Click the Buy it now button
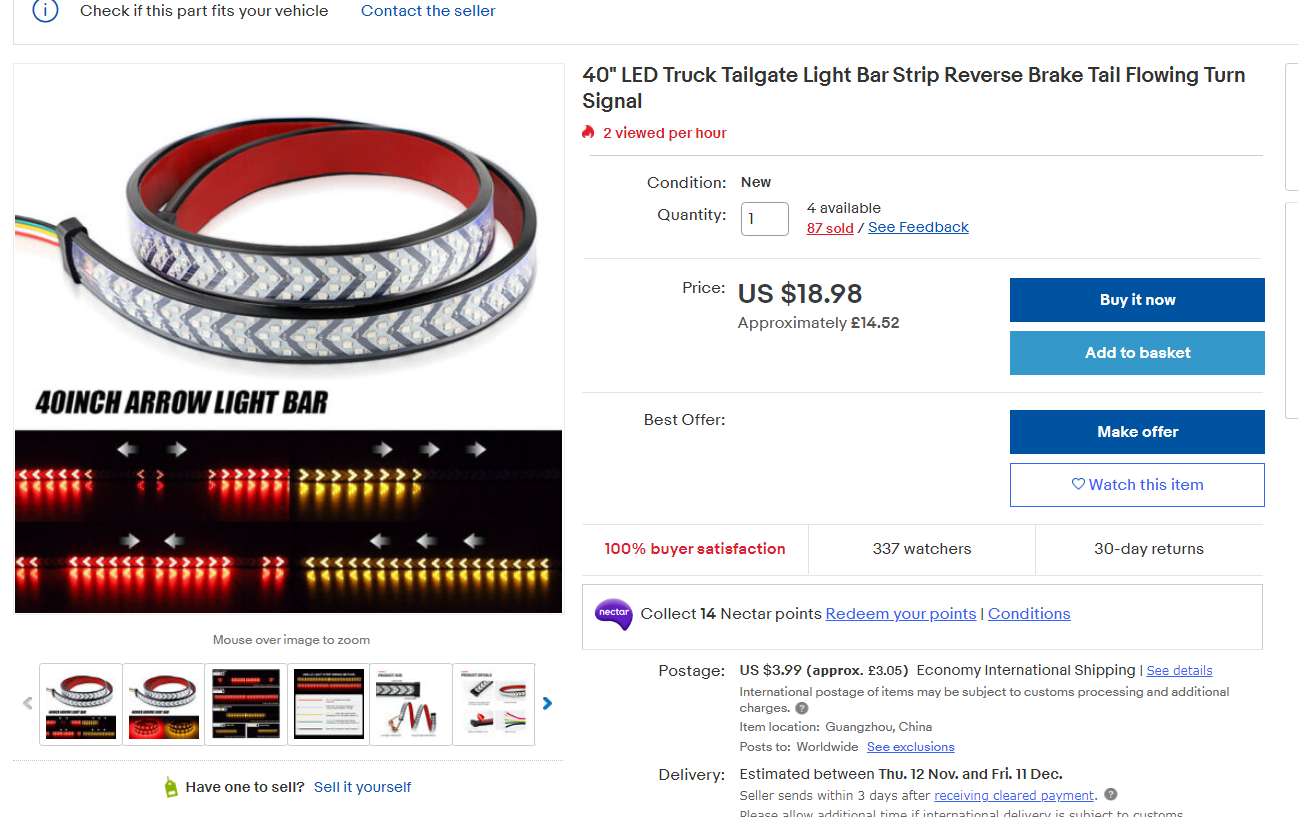1298x817 pixels. 1137,300
